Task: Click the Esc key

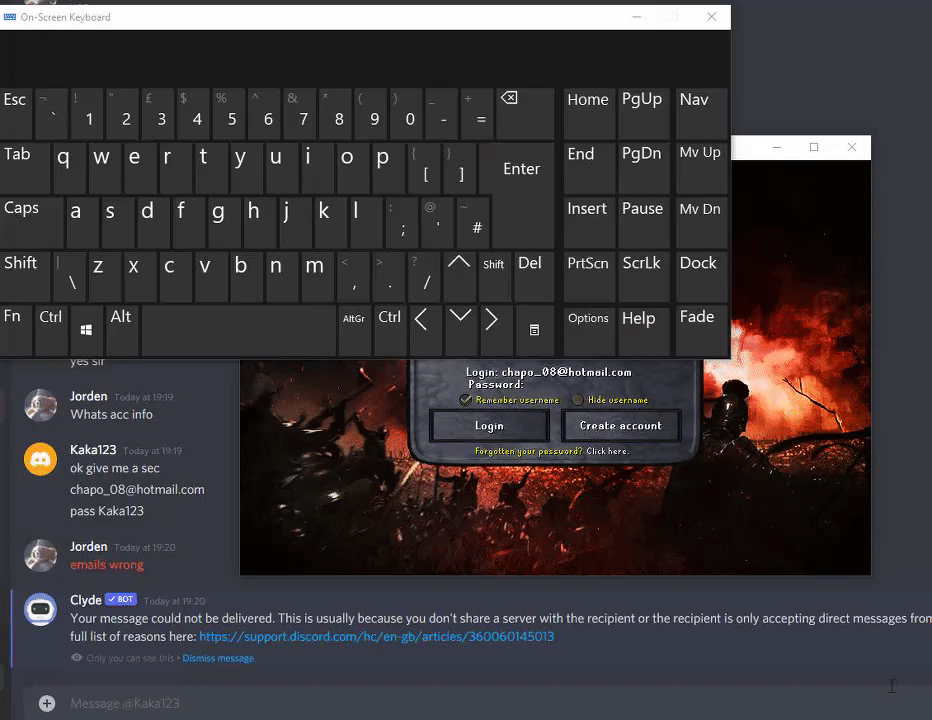Action: click(x=15, y=113)
